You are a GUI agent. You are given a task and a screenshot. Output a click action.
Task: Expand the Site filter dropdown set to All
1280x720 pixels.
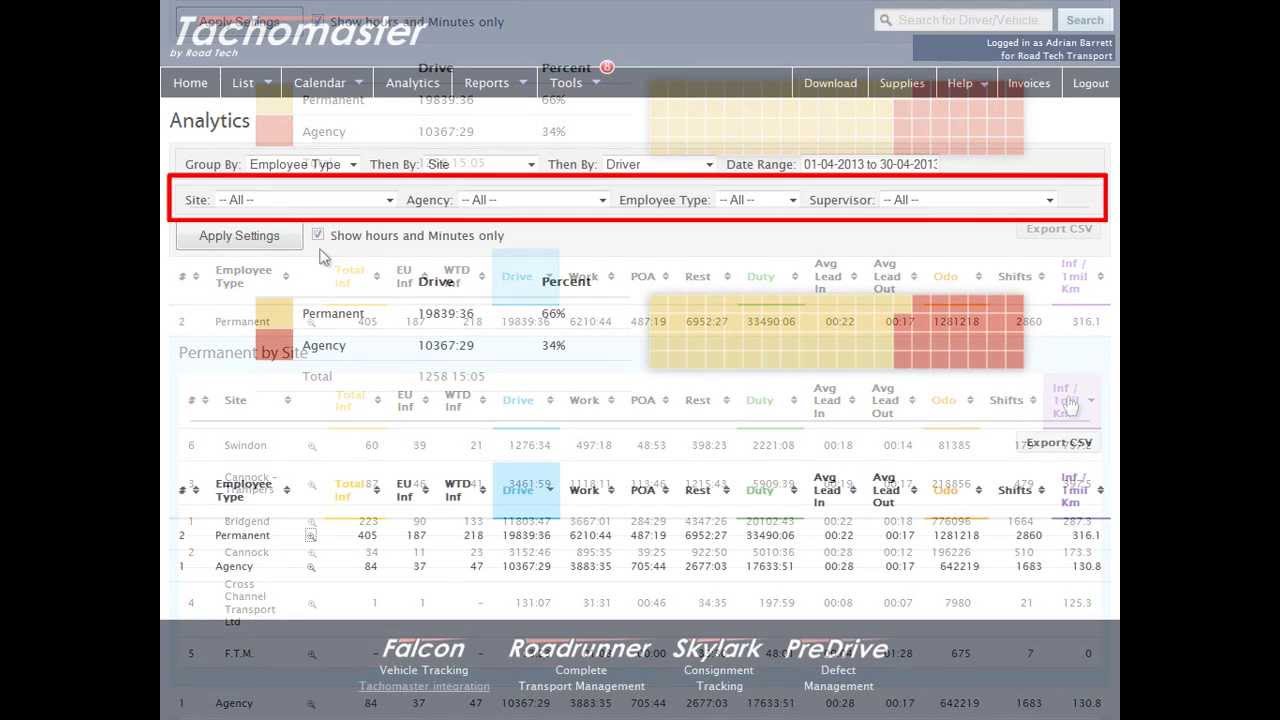coord(305,200)
